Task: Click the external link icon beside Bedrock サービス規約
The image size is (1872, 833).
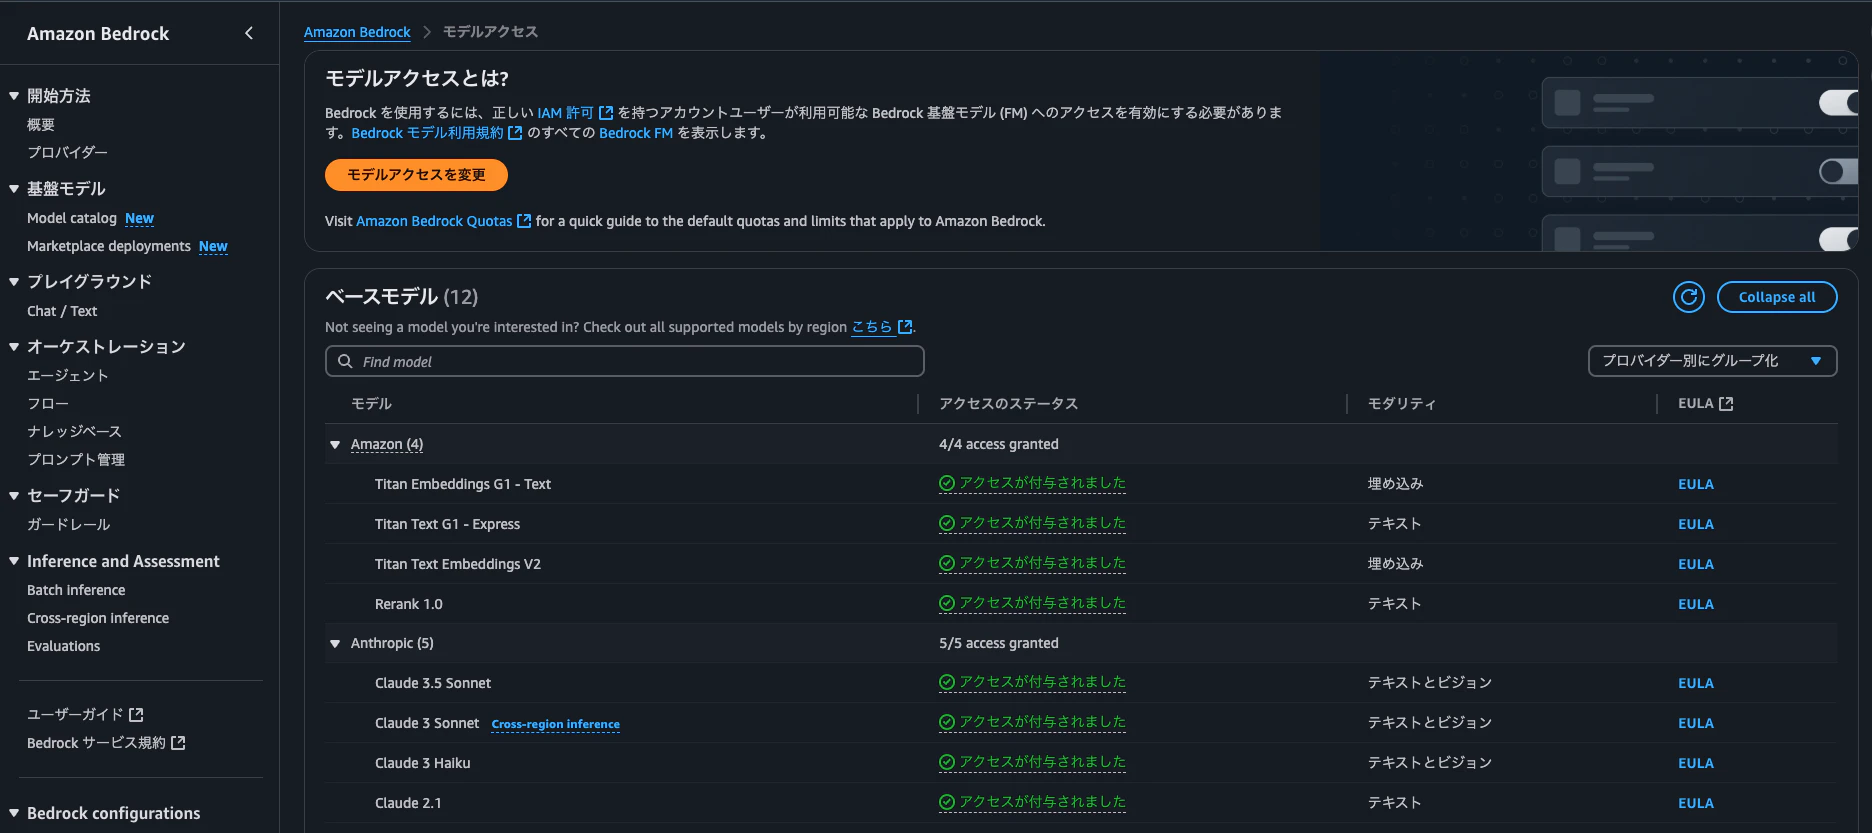Action: [178, 743]
